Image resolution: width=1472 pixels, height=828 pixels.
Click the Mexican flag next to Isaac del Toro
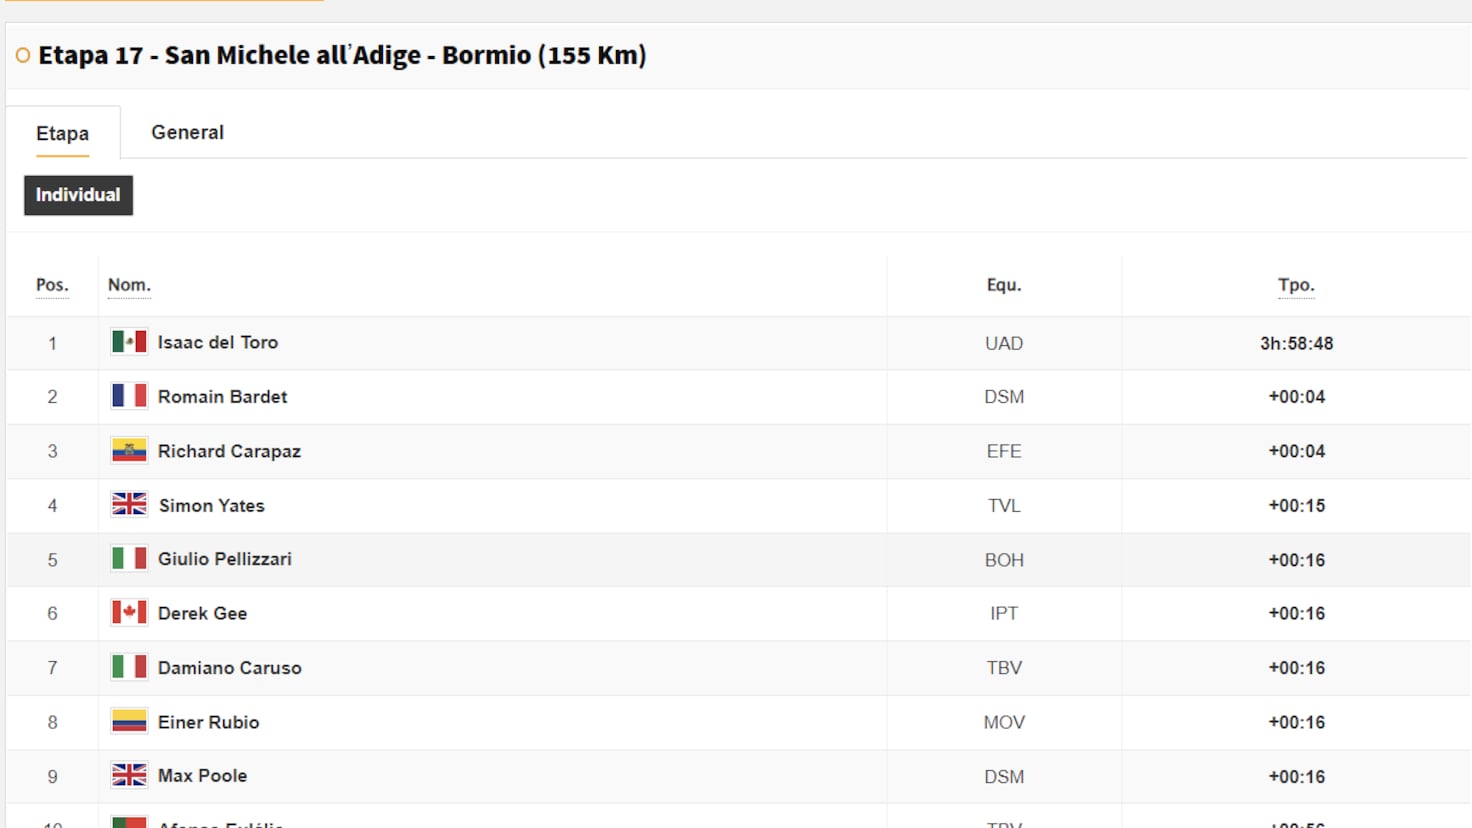click(129, 342)
